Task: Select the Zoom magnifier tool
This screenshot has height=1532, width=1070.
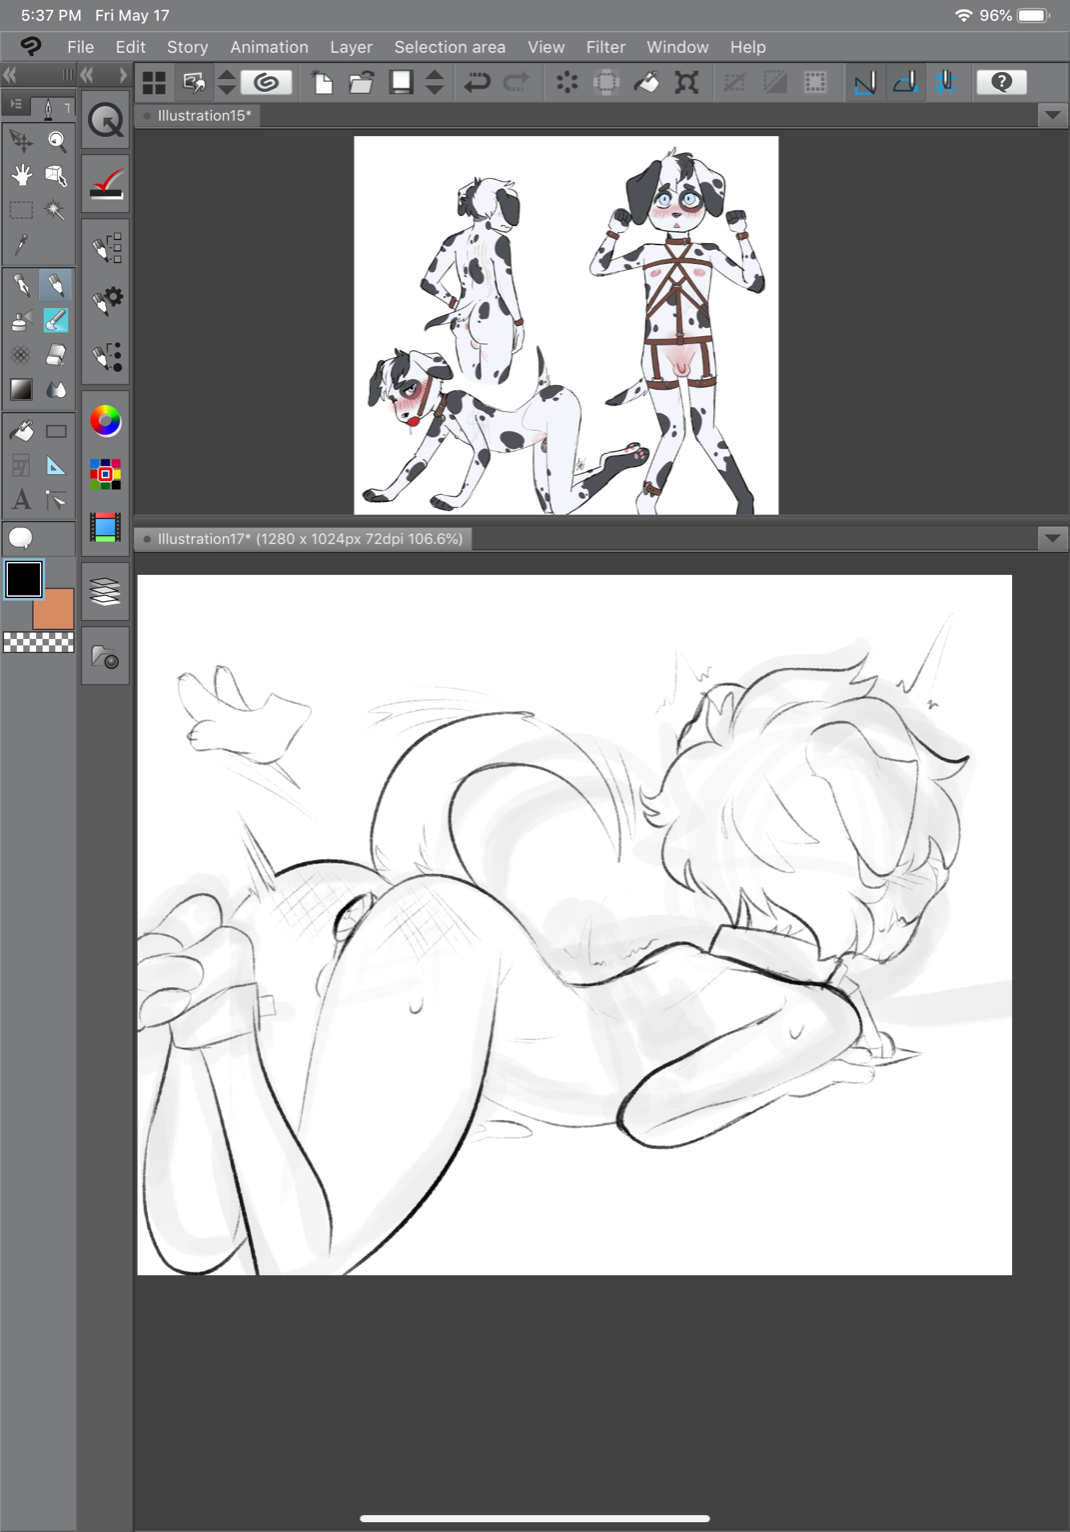Action: click(56, 141)
